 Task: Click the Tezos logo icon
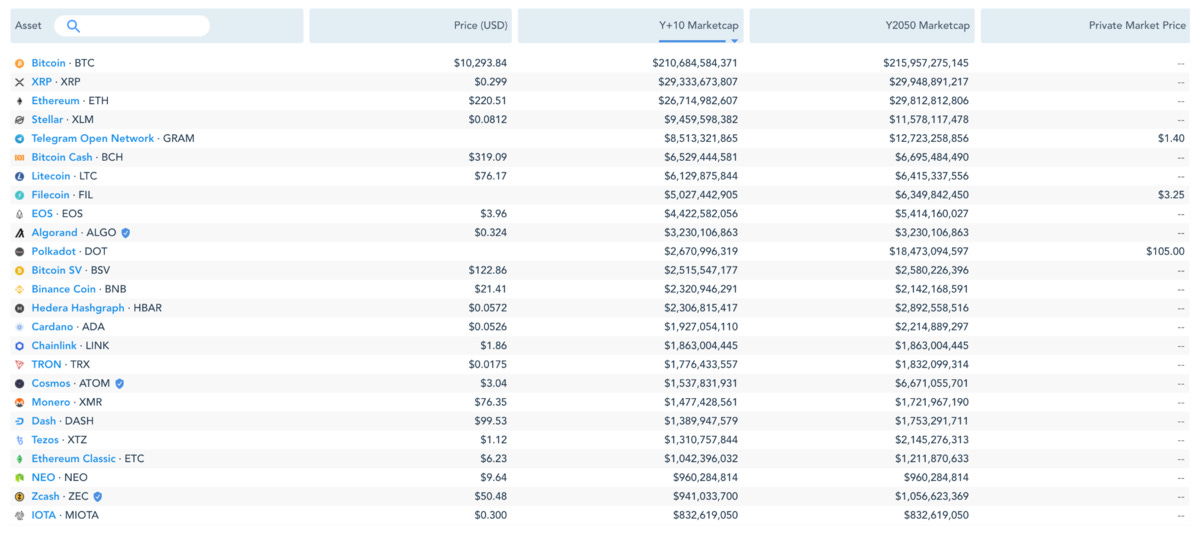pos(19,440)
